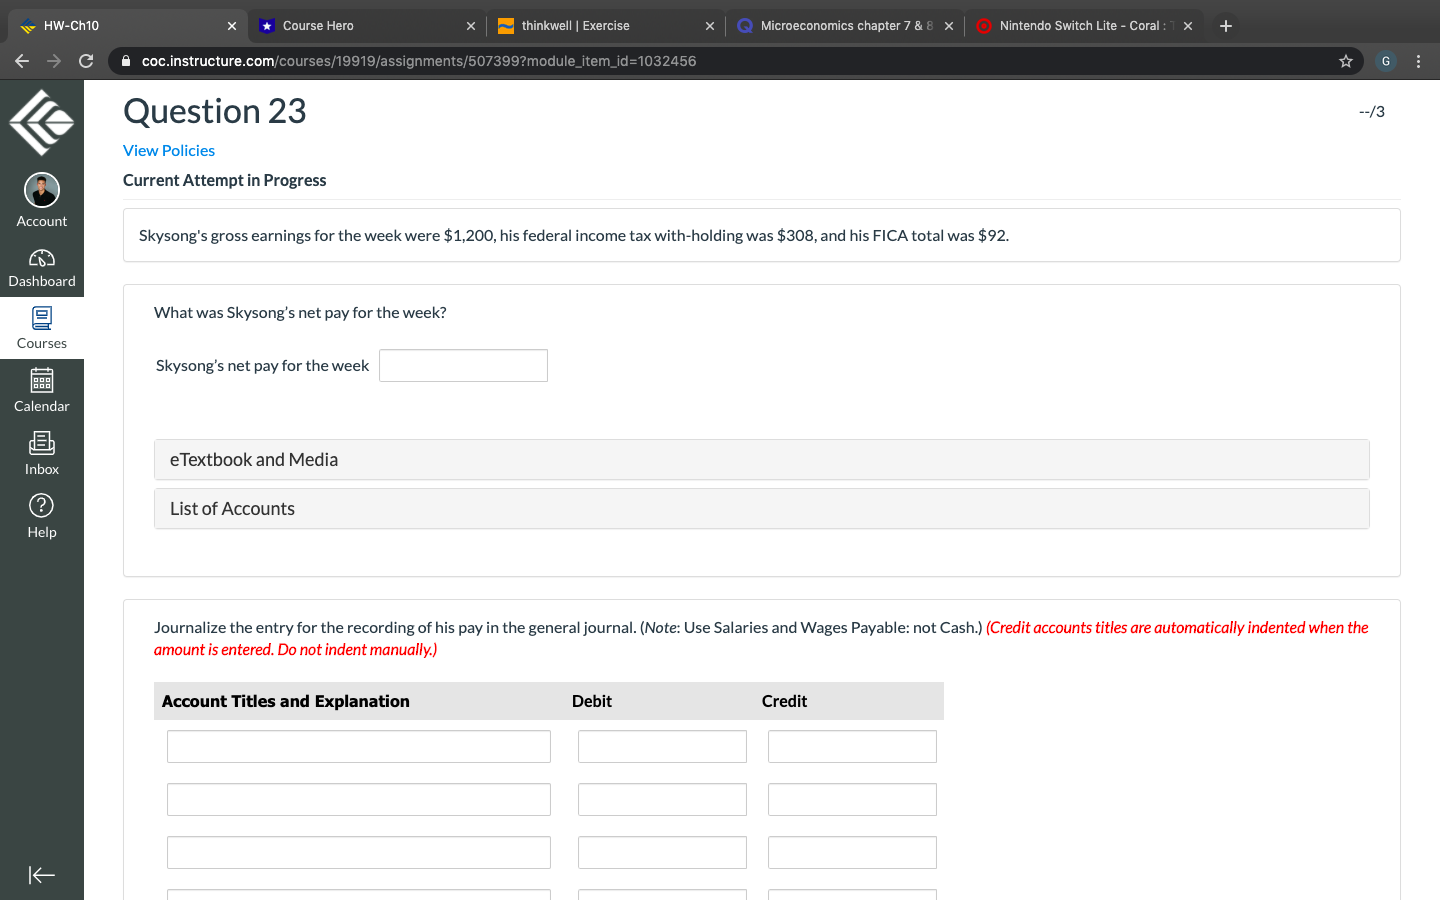Click the browser back arrow
Screen dimensions: 1440x900
coord(22,61)
